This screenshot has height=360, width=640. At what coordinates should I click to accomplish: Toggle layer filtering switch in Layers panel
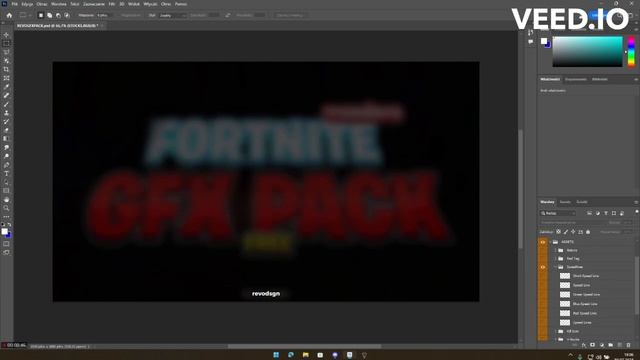click(637, 212)
